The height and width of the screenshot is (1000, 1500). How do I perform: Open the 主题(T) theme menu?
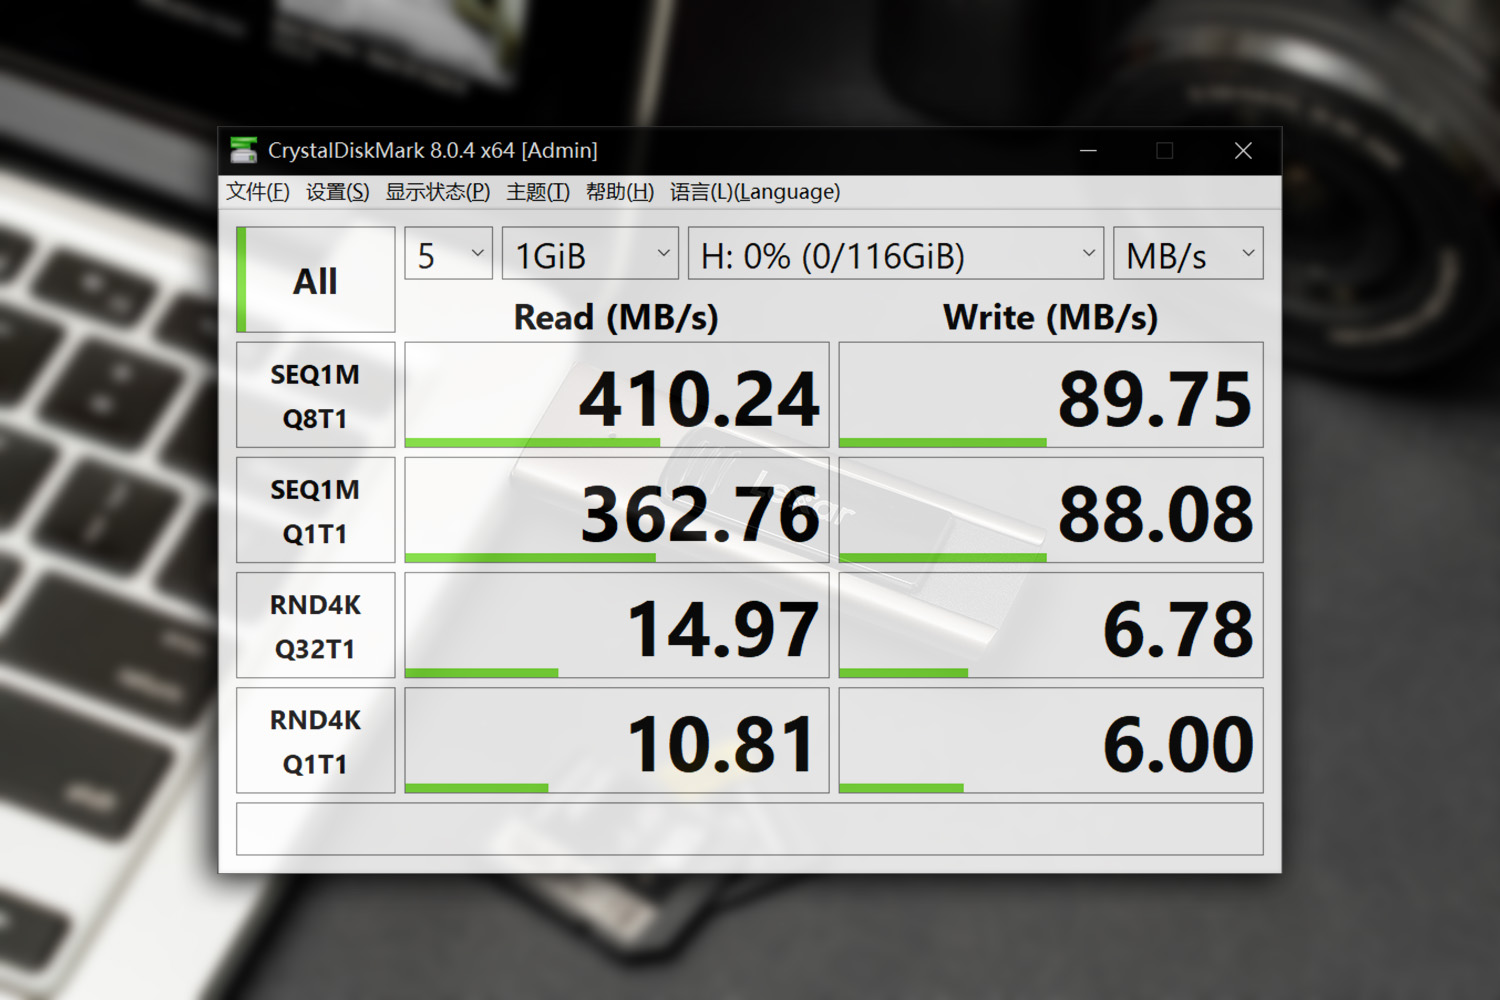536,191
